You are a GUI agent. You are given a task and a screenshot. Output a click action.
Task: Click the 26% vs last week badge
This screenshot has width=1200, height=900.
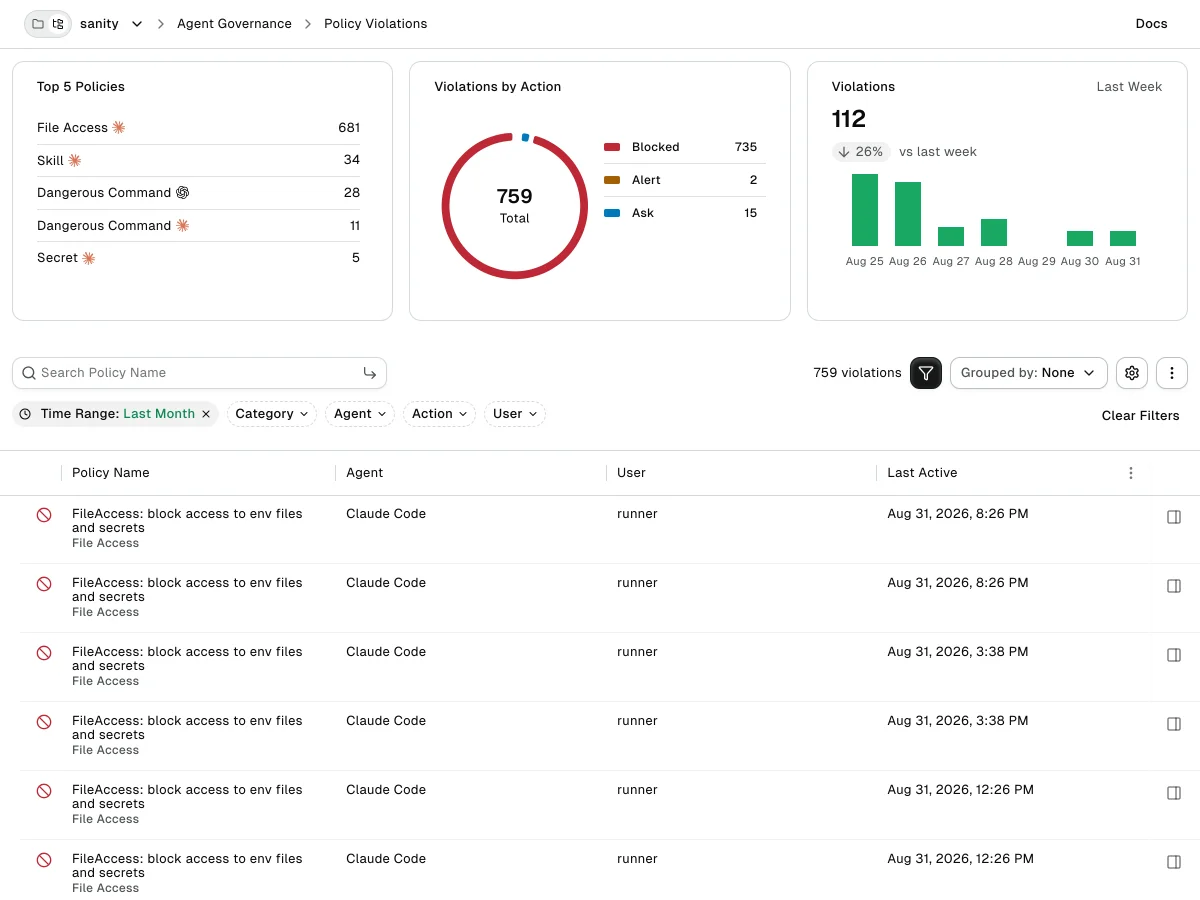pos(861,152)
